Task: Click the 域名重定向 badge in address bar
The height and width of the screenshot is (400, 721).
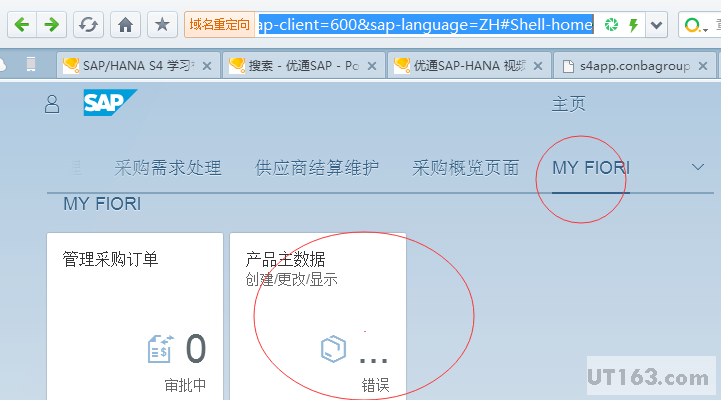Action: pyautogui.click(x=219, y=24)
